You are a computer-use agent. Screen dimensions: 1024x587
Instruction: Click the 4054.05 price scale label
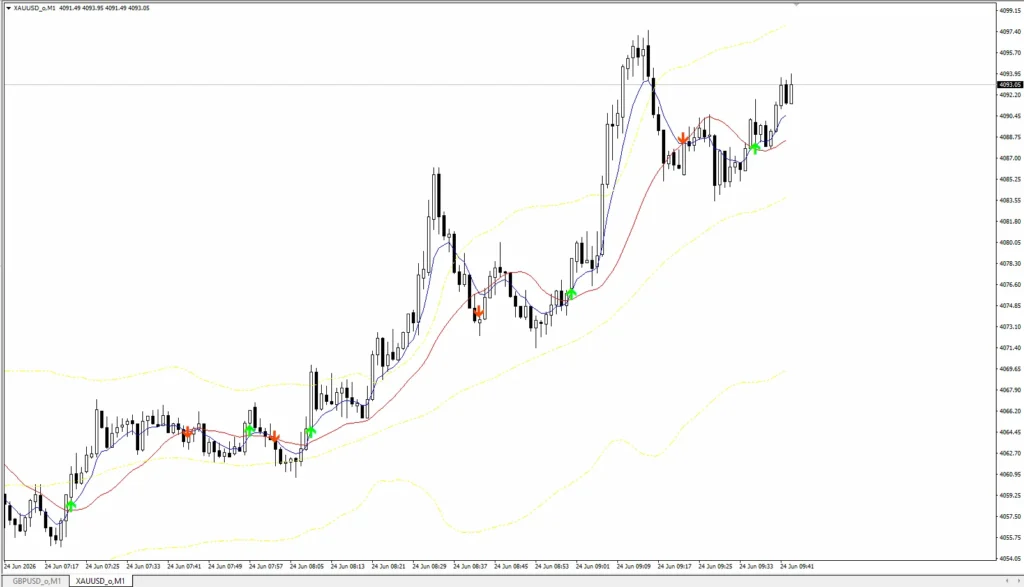(x=1010, y=559)
